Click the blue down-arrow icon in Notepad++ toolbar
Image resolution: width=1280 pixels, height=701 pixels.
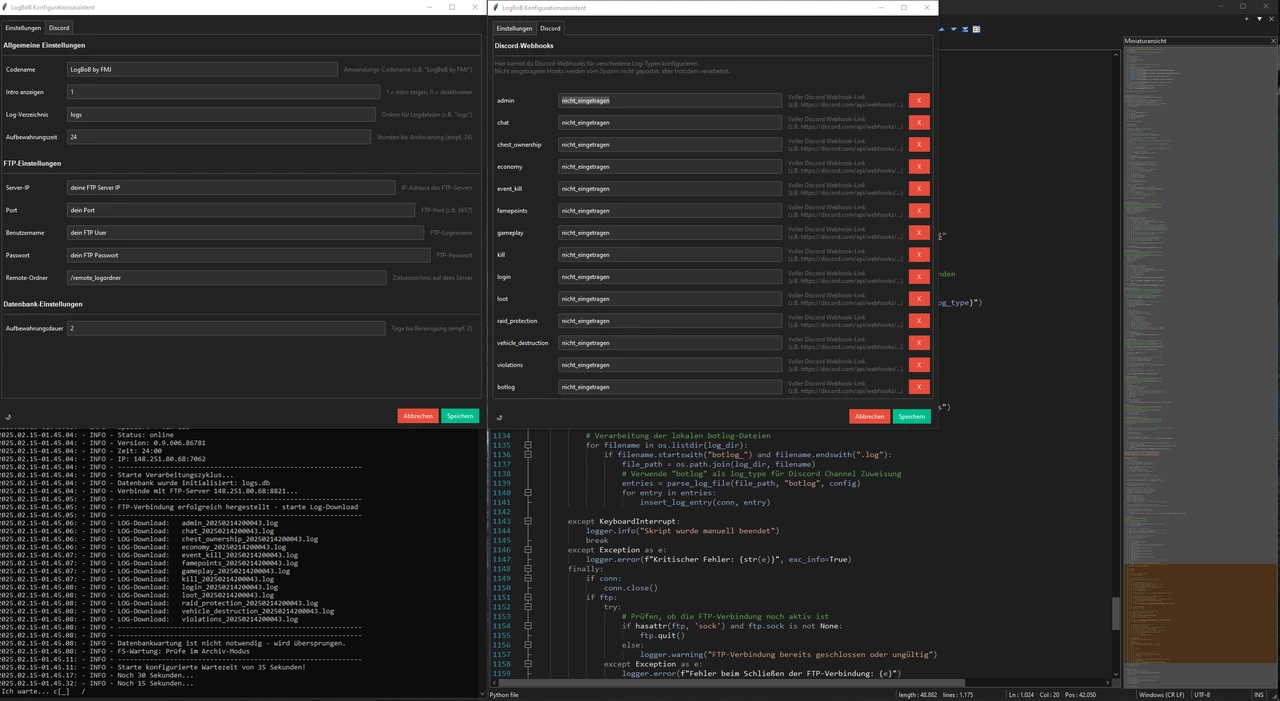coord(954,29)
